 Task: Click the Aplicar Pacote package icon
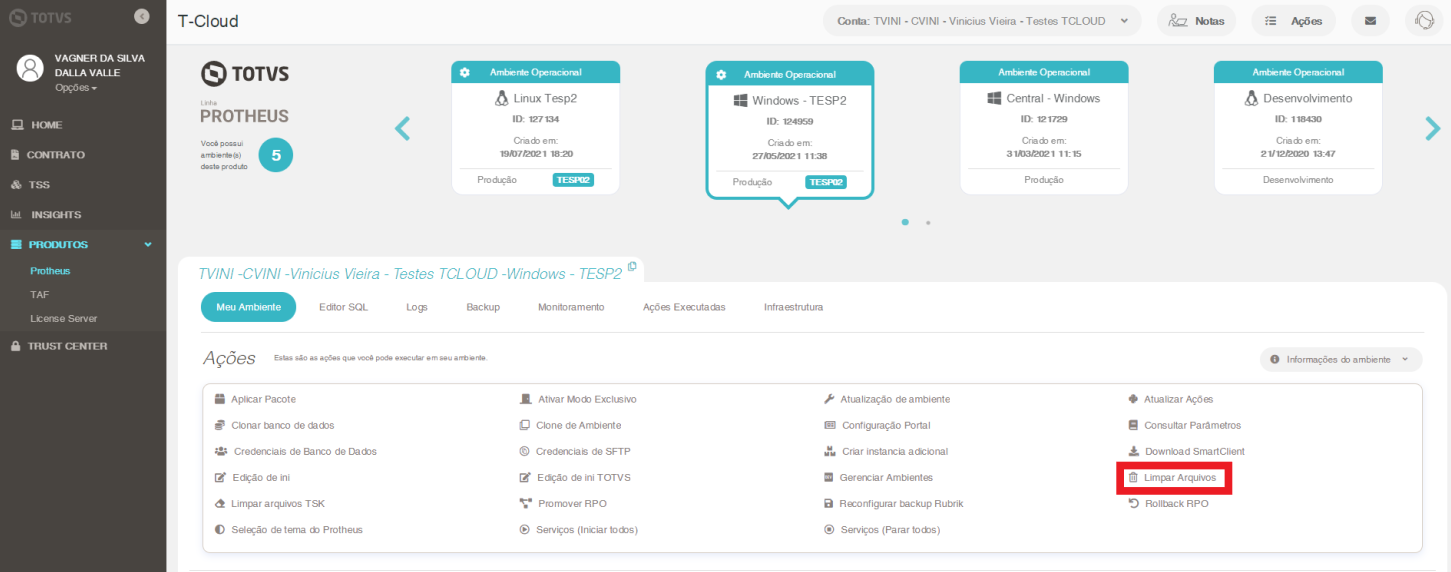click(220, 399)
